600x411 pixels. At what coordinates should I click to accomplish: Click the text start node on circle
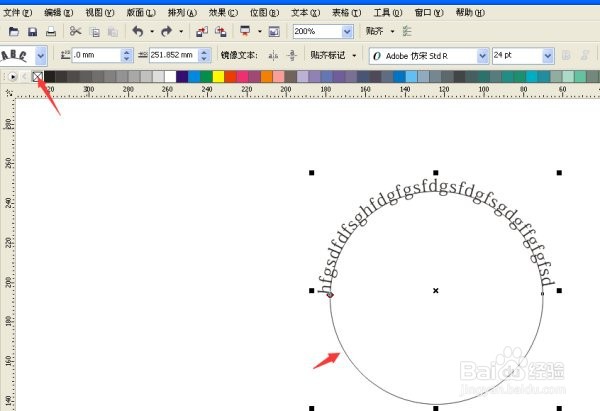tap(330, 295)
